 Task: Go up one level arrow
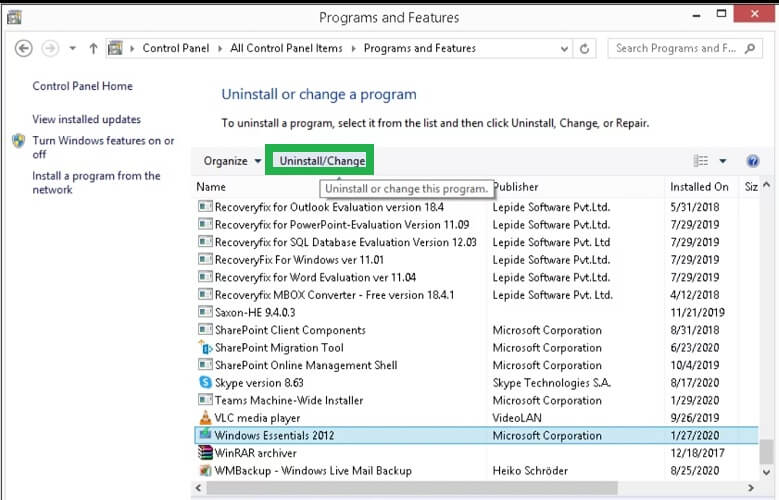[93, 48]
